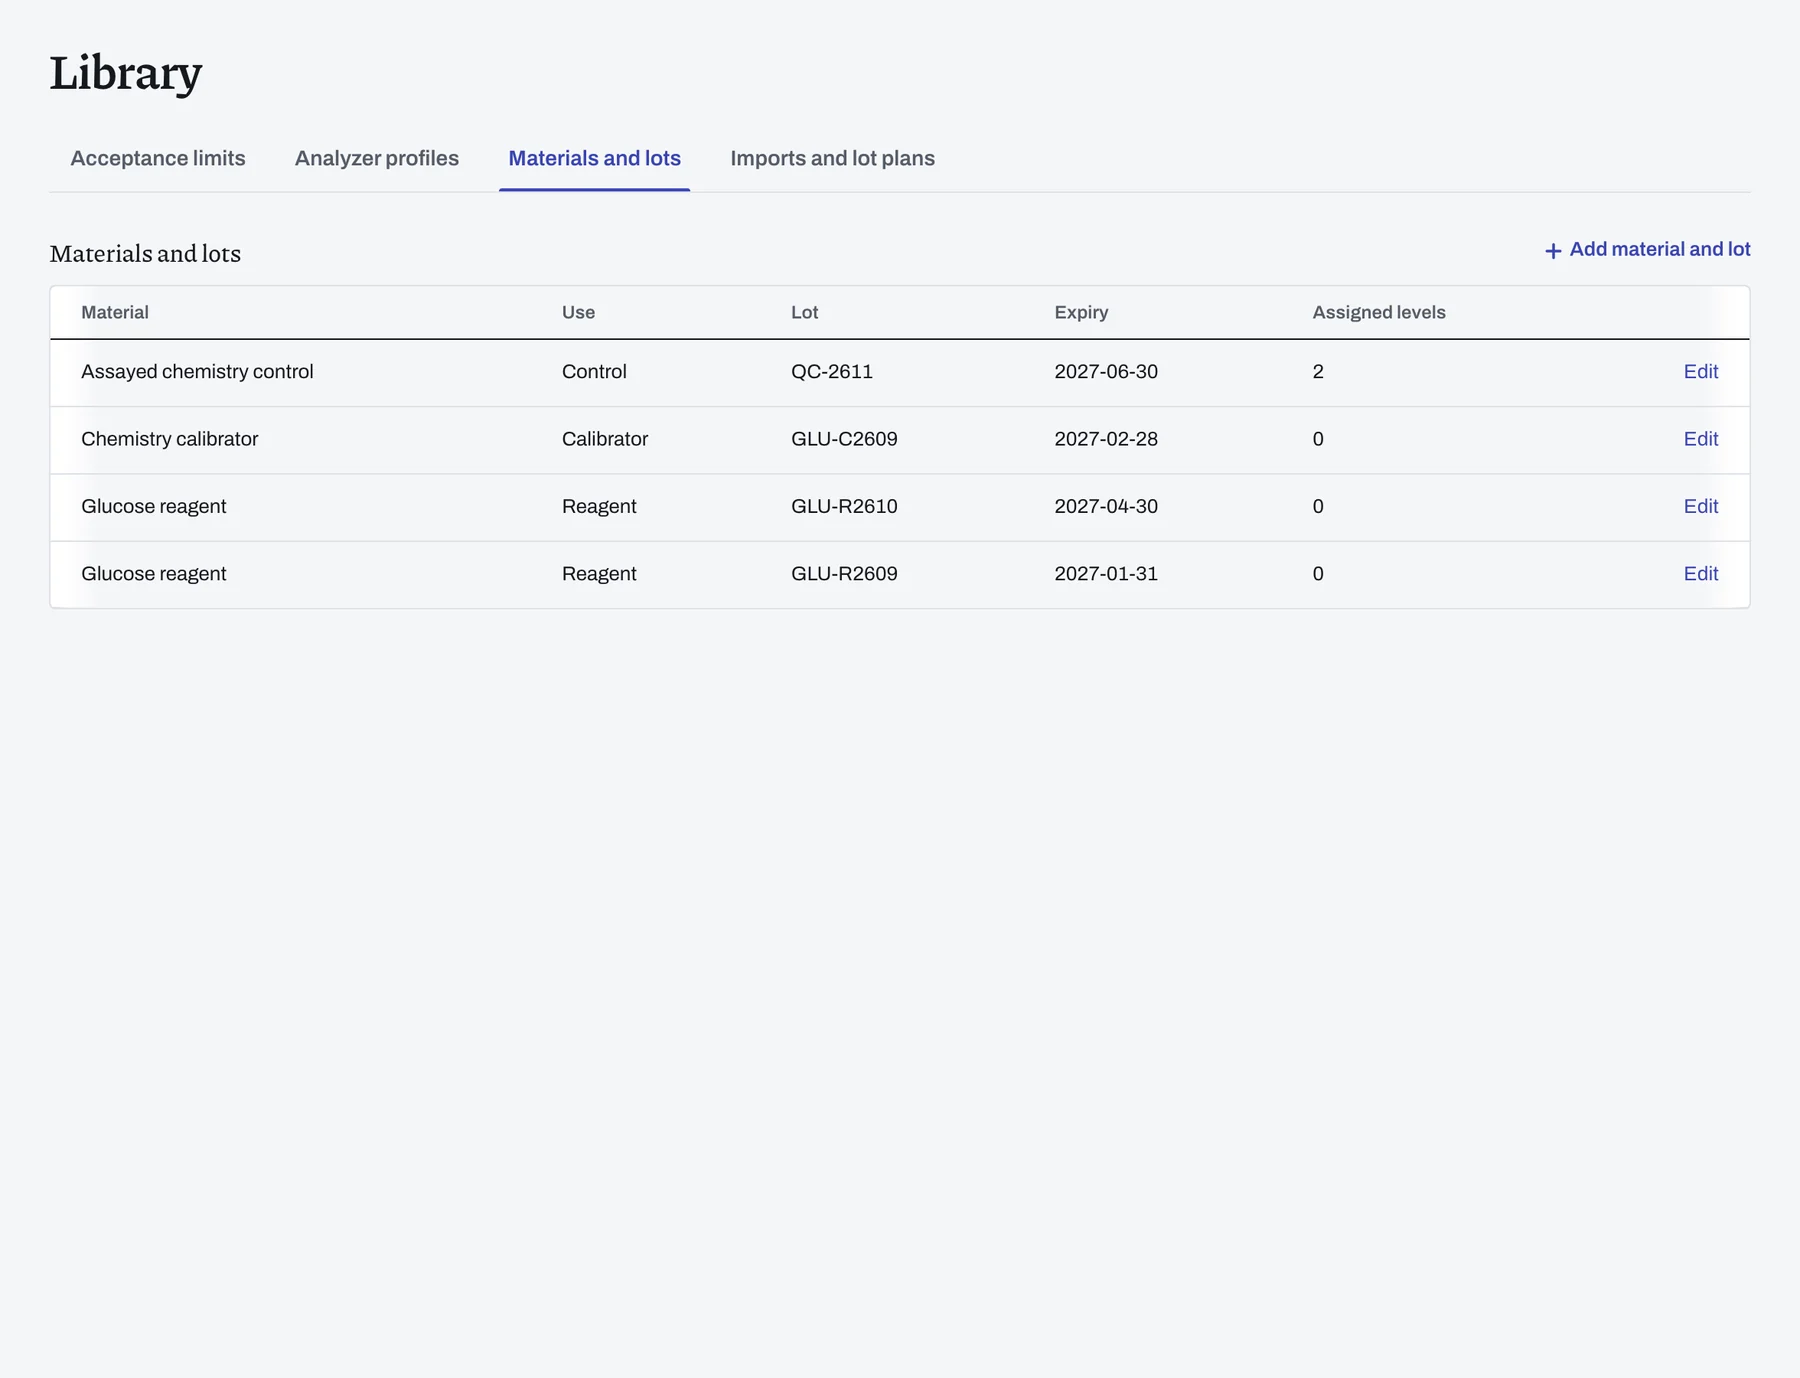Click the Library page heading
This screenshot has width=1800, height=1378.
126,73
